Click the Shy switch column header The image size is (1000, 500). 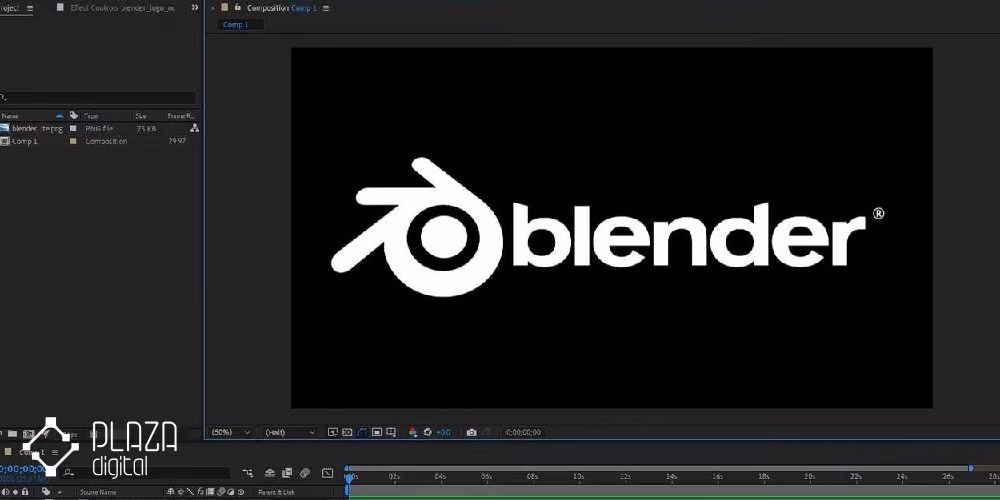click(x=170, y=492)
